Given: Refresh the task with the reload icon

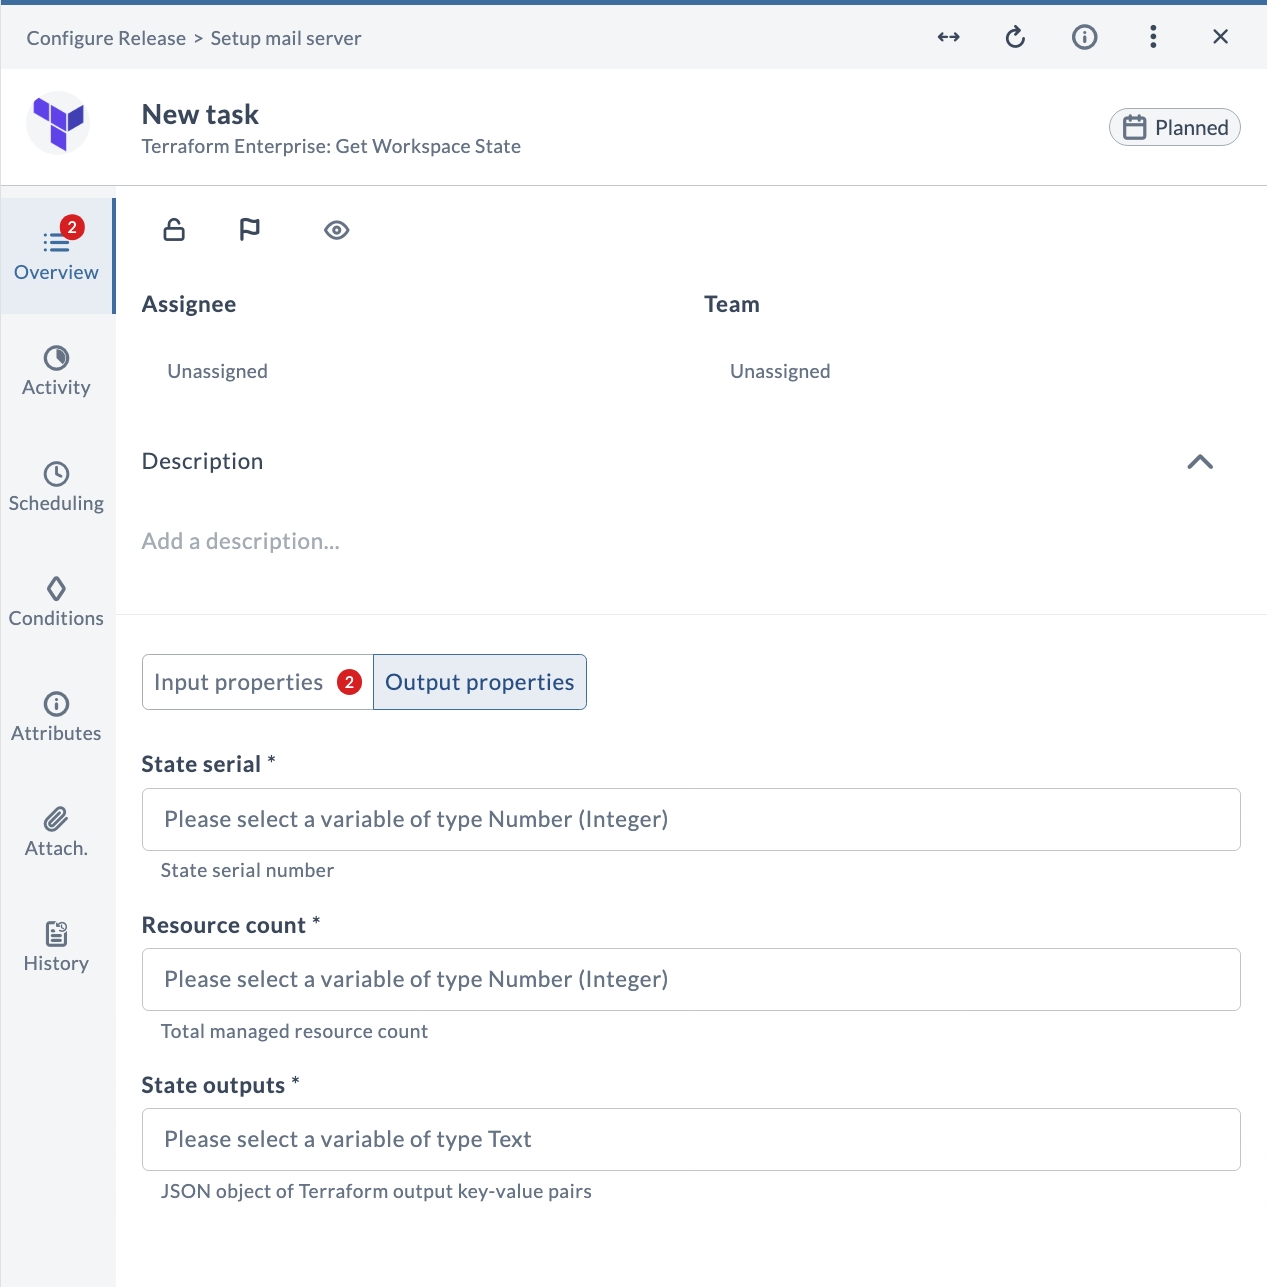Looking at the screenshot, I should click(1015, 37).
